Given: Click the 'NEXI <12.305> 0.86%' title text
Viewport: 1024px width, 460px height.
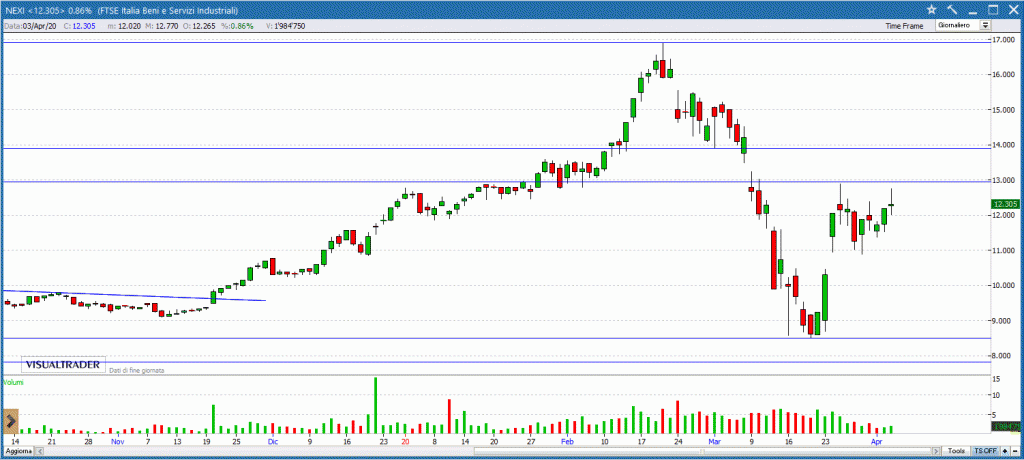Looking at the screenshot, I should click(48, 10).
